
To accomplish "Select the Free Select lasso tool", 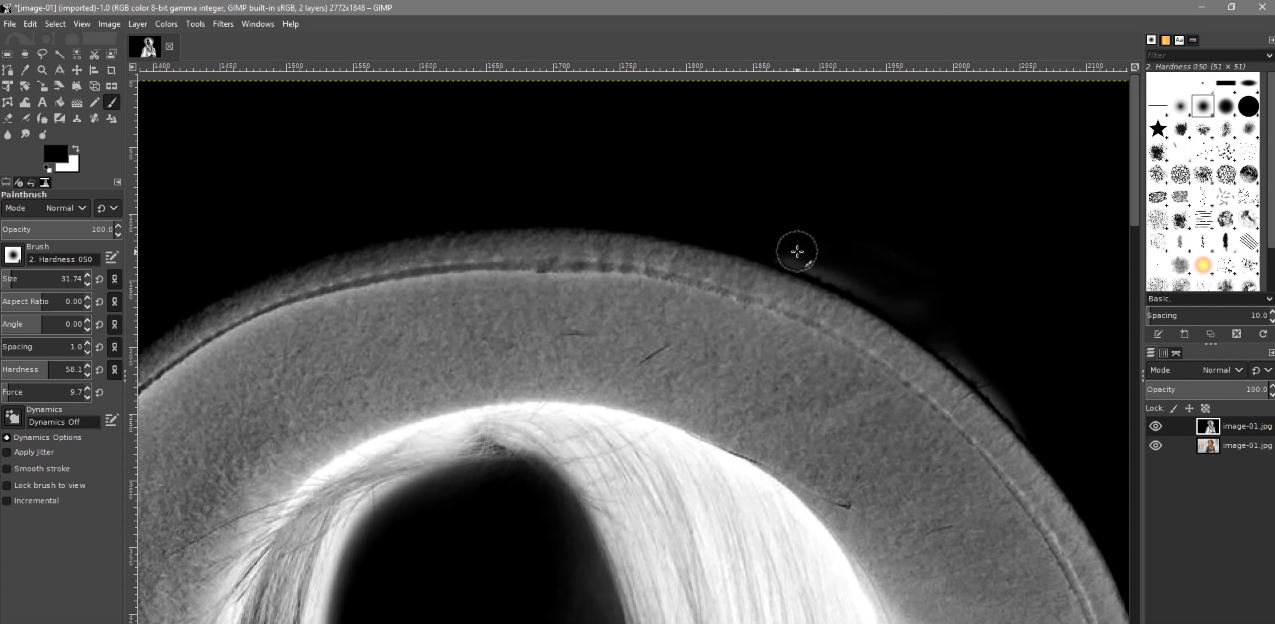I will pyautogui.click(x=42, y=54).
